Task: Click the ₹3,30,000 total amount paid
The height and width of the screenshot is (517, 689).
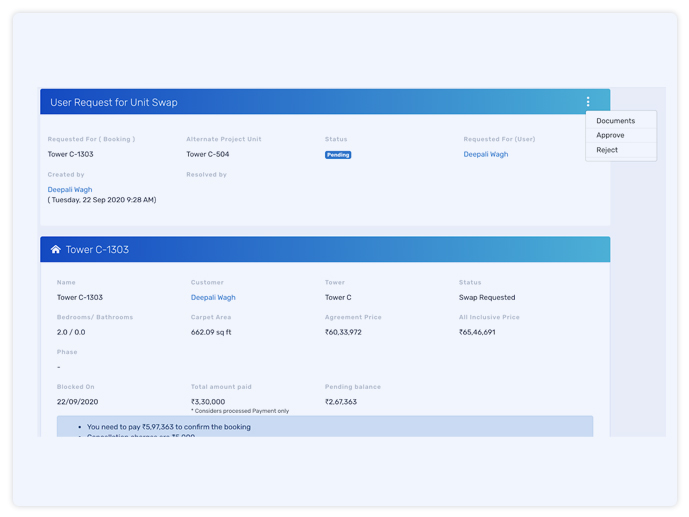Action: click(x=208, y=402)
